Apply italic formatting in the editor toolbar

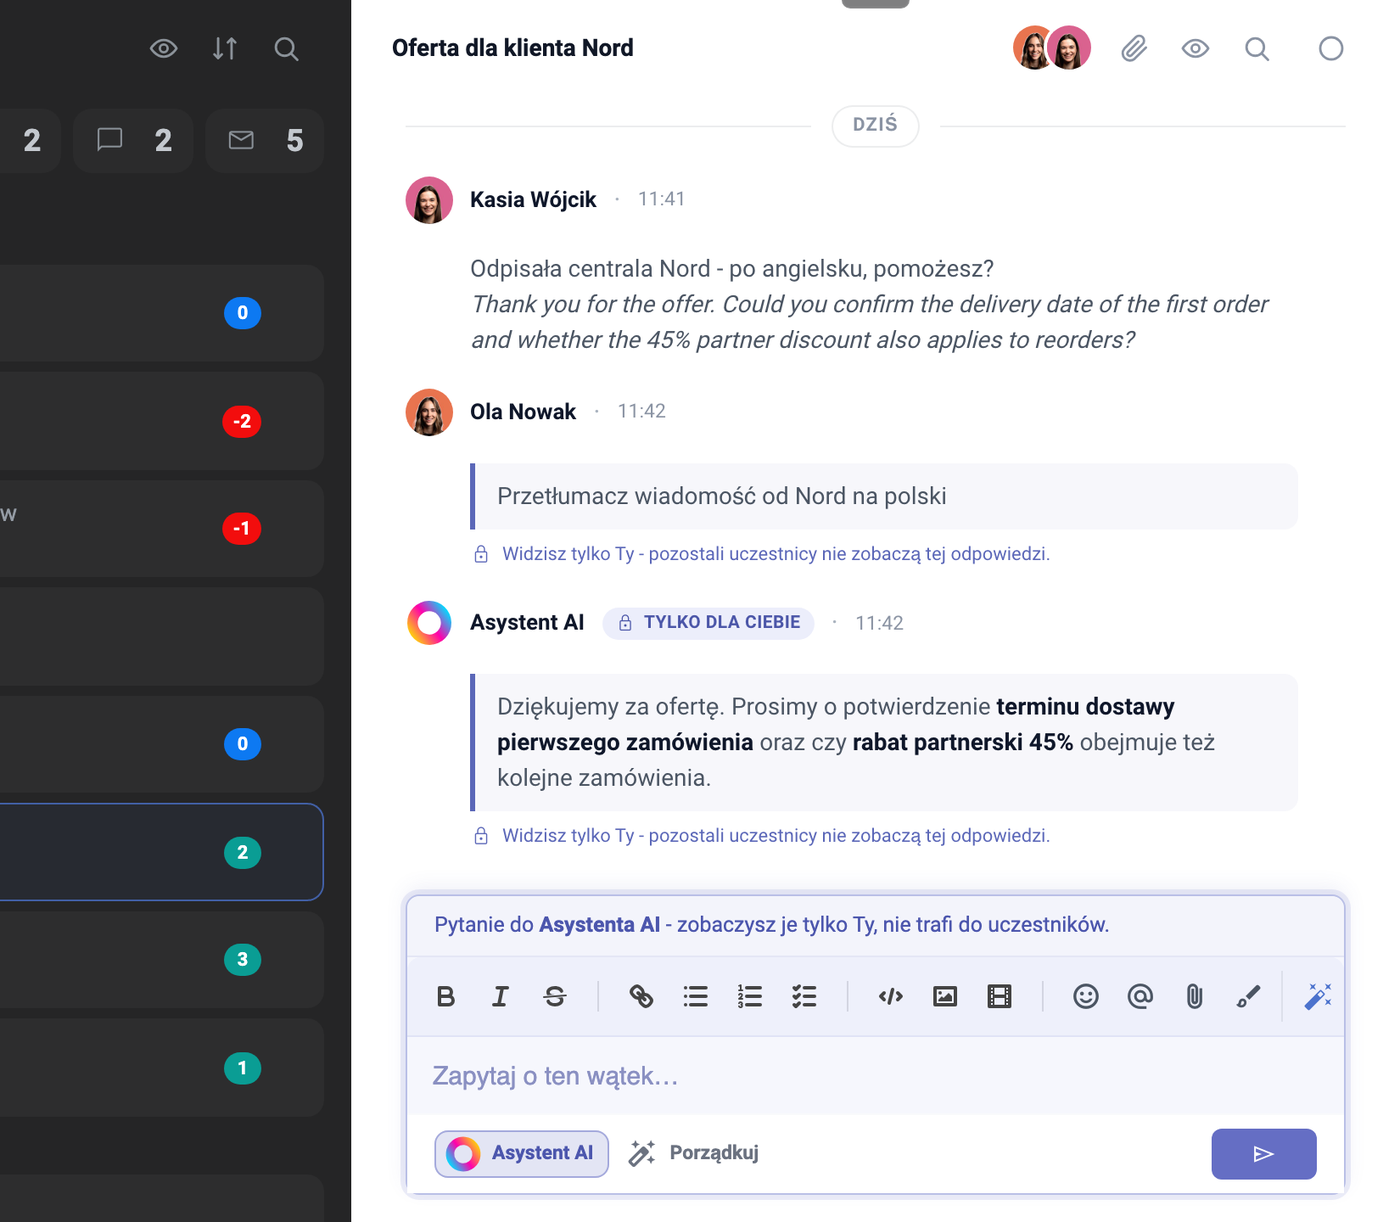pos(500,996)
